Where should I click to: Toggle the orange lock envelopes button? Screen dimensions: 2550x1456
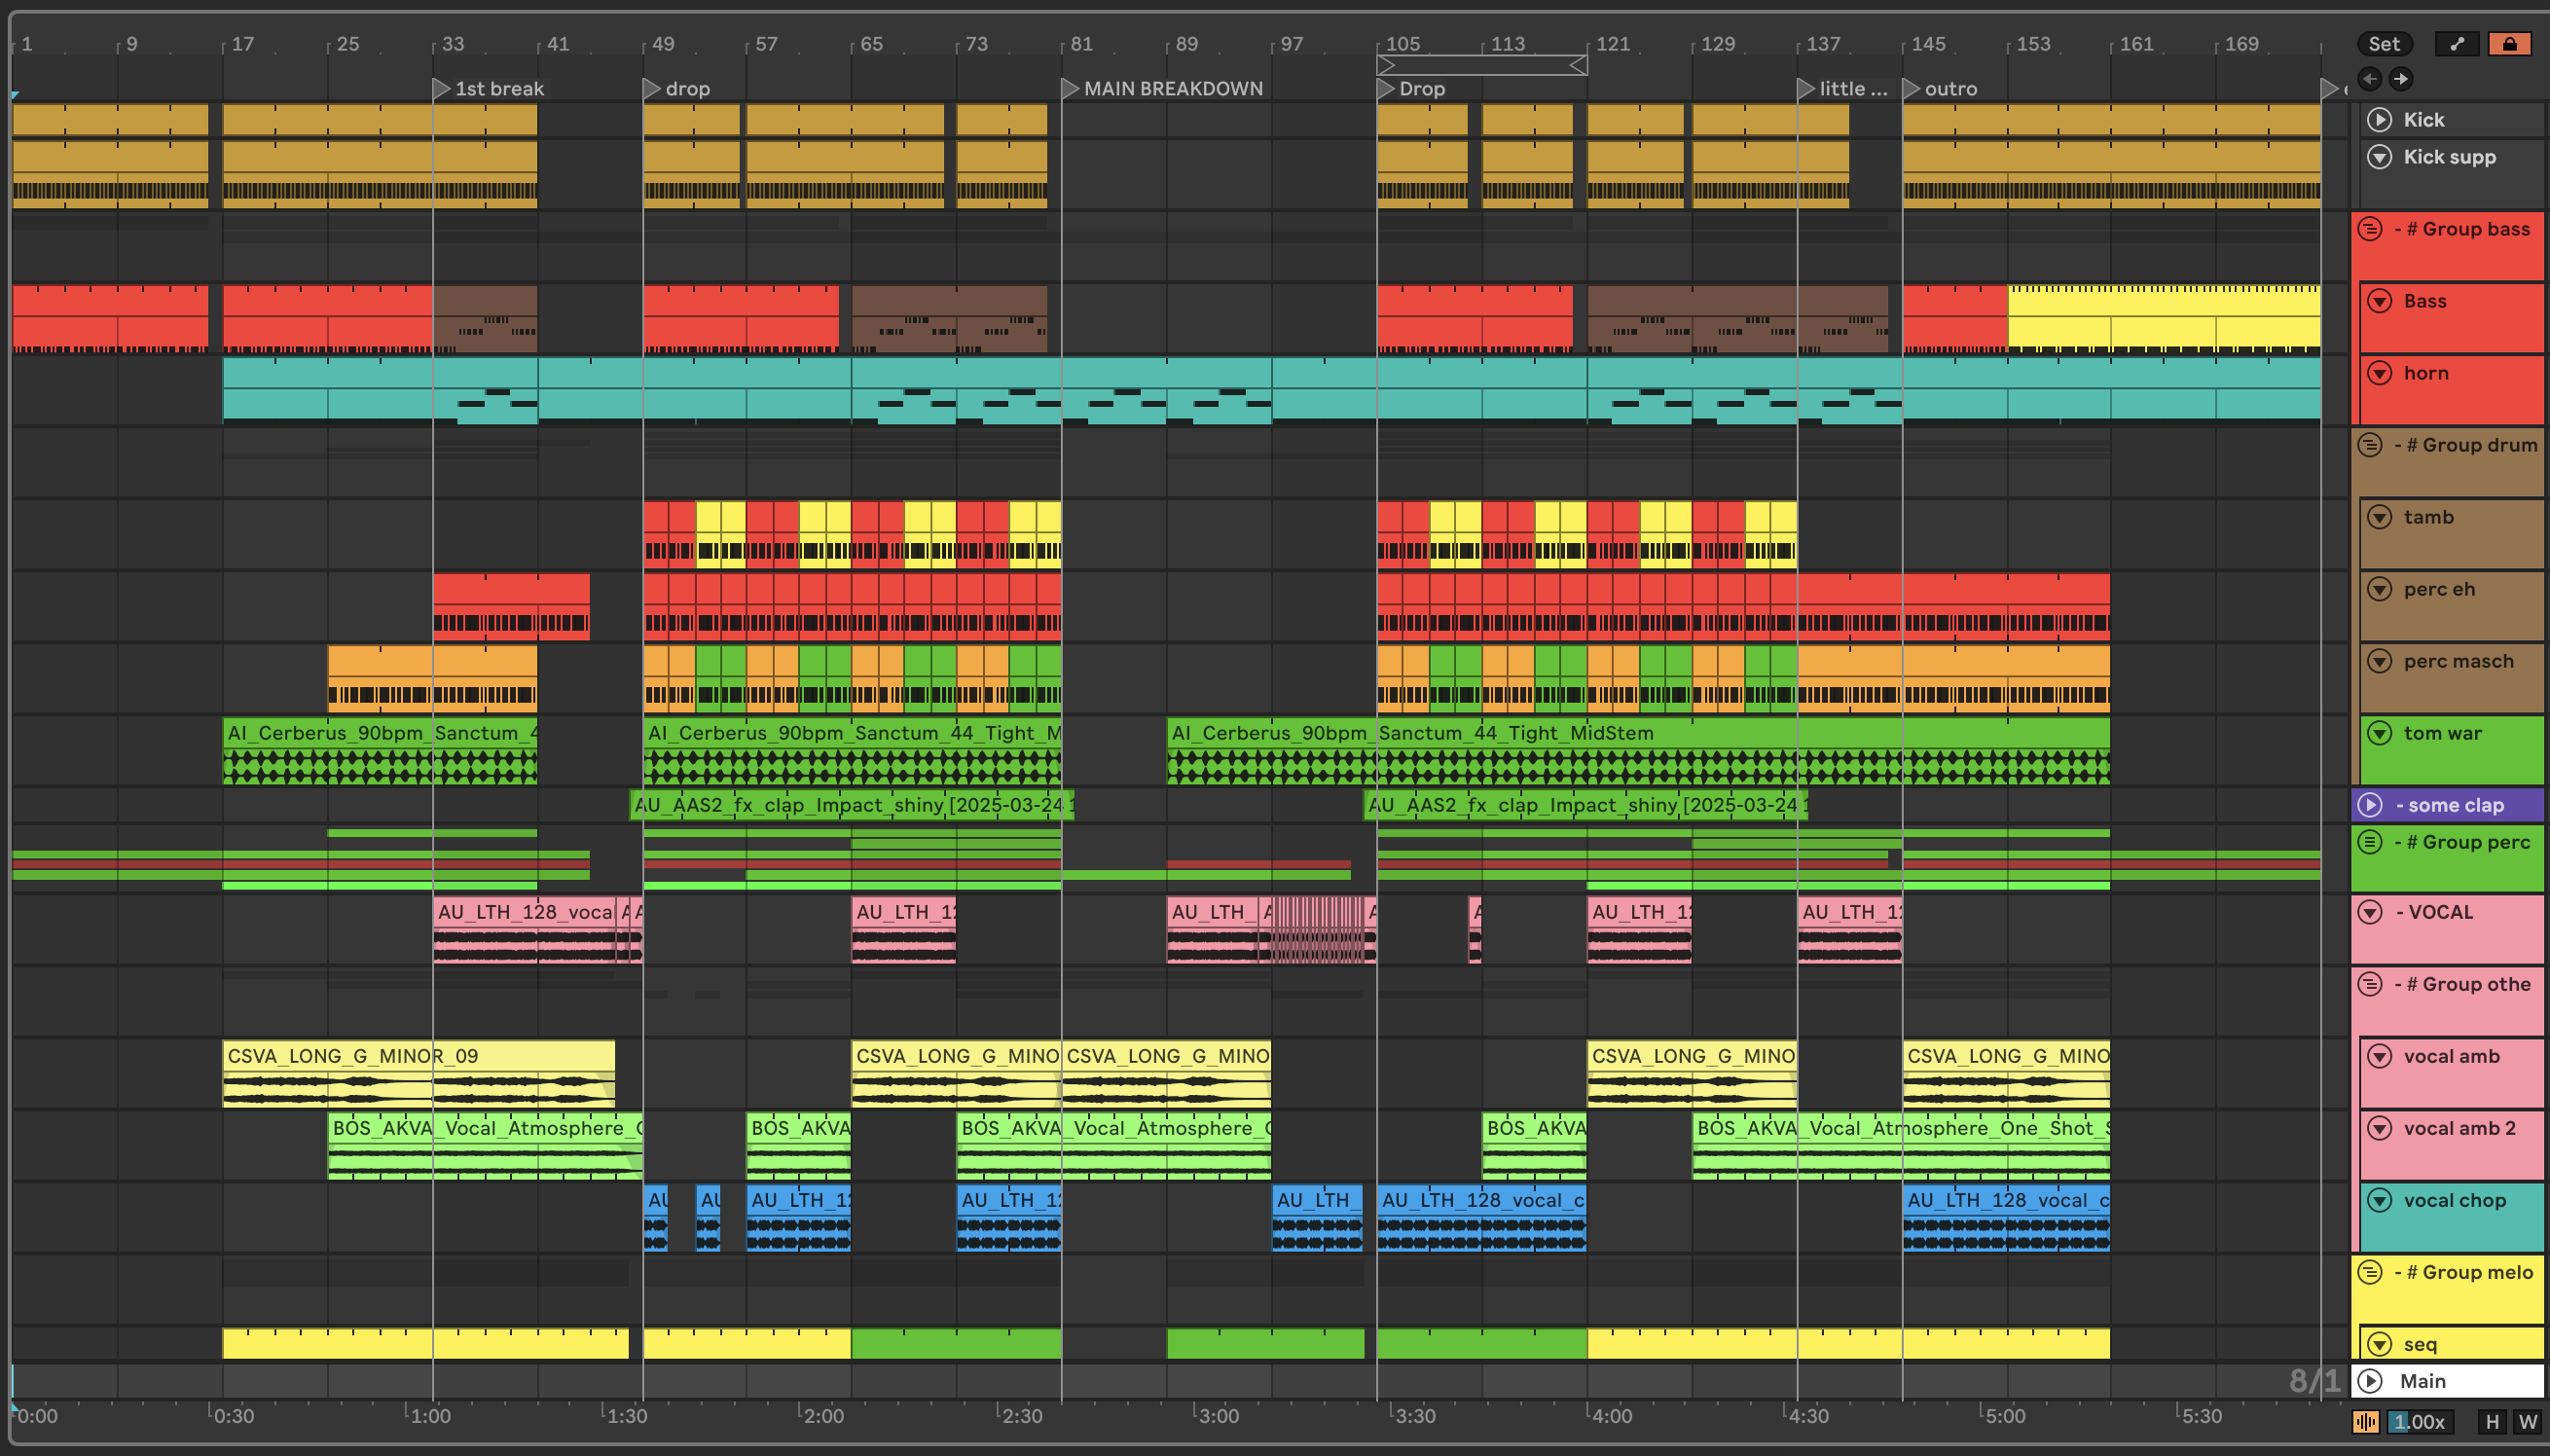(x=2509, y=44)
